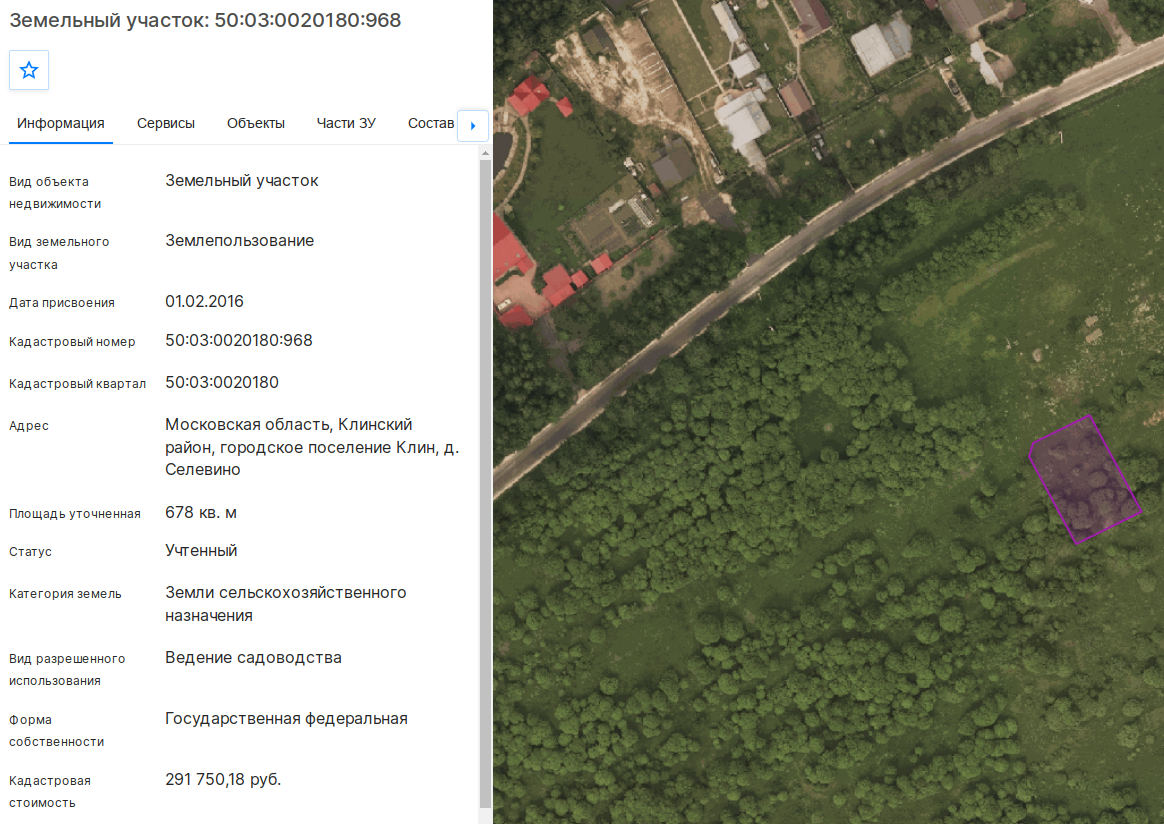Open the Информация tab

click(x=61, y=123)
